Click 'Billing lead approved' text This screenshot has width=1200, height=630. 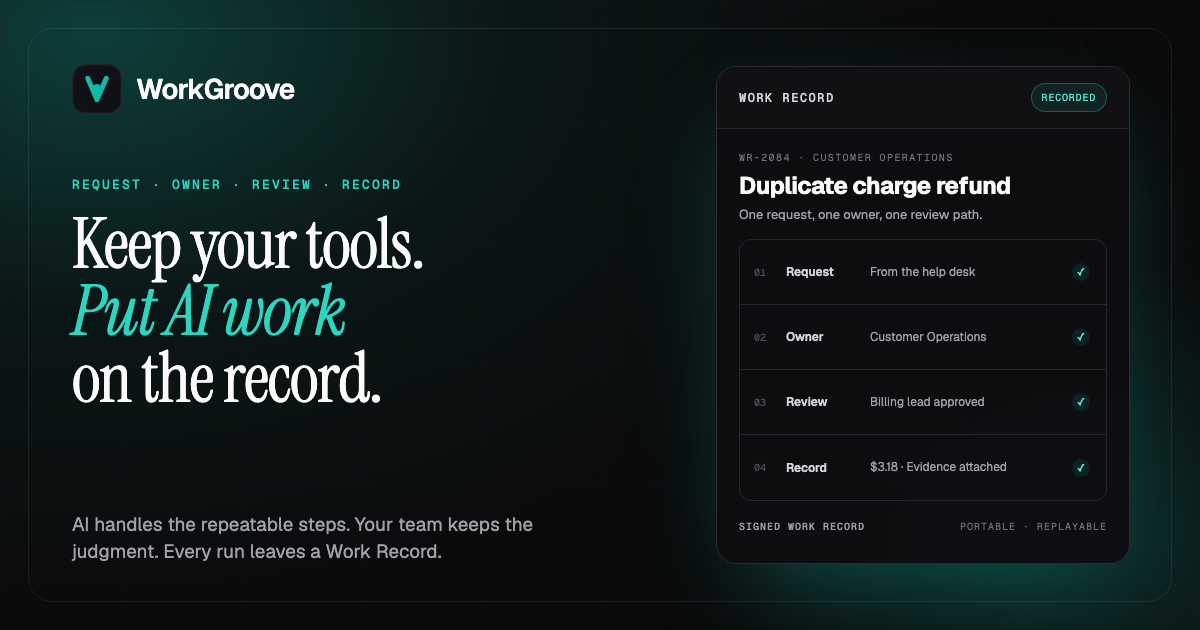(x=927, y=402)
